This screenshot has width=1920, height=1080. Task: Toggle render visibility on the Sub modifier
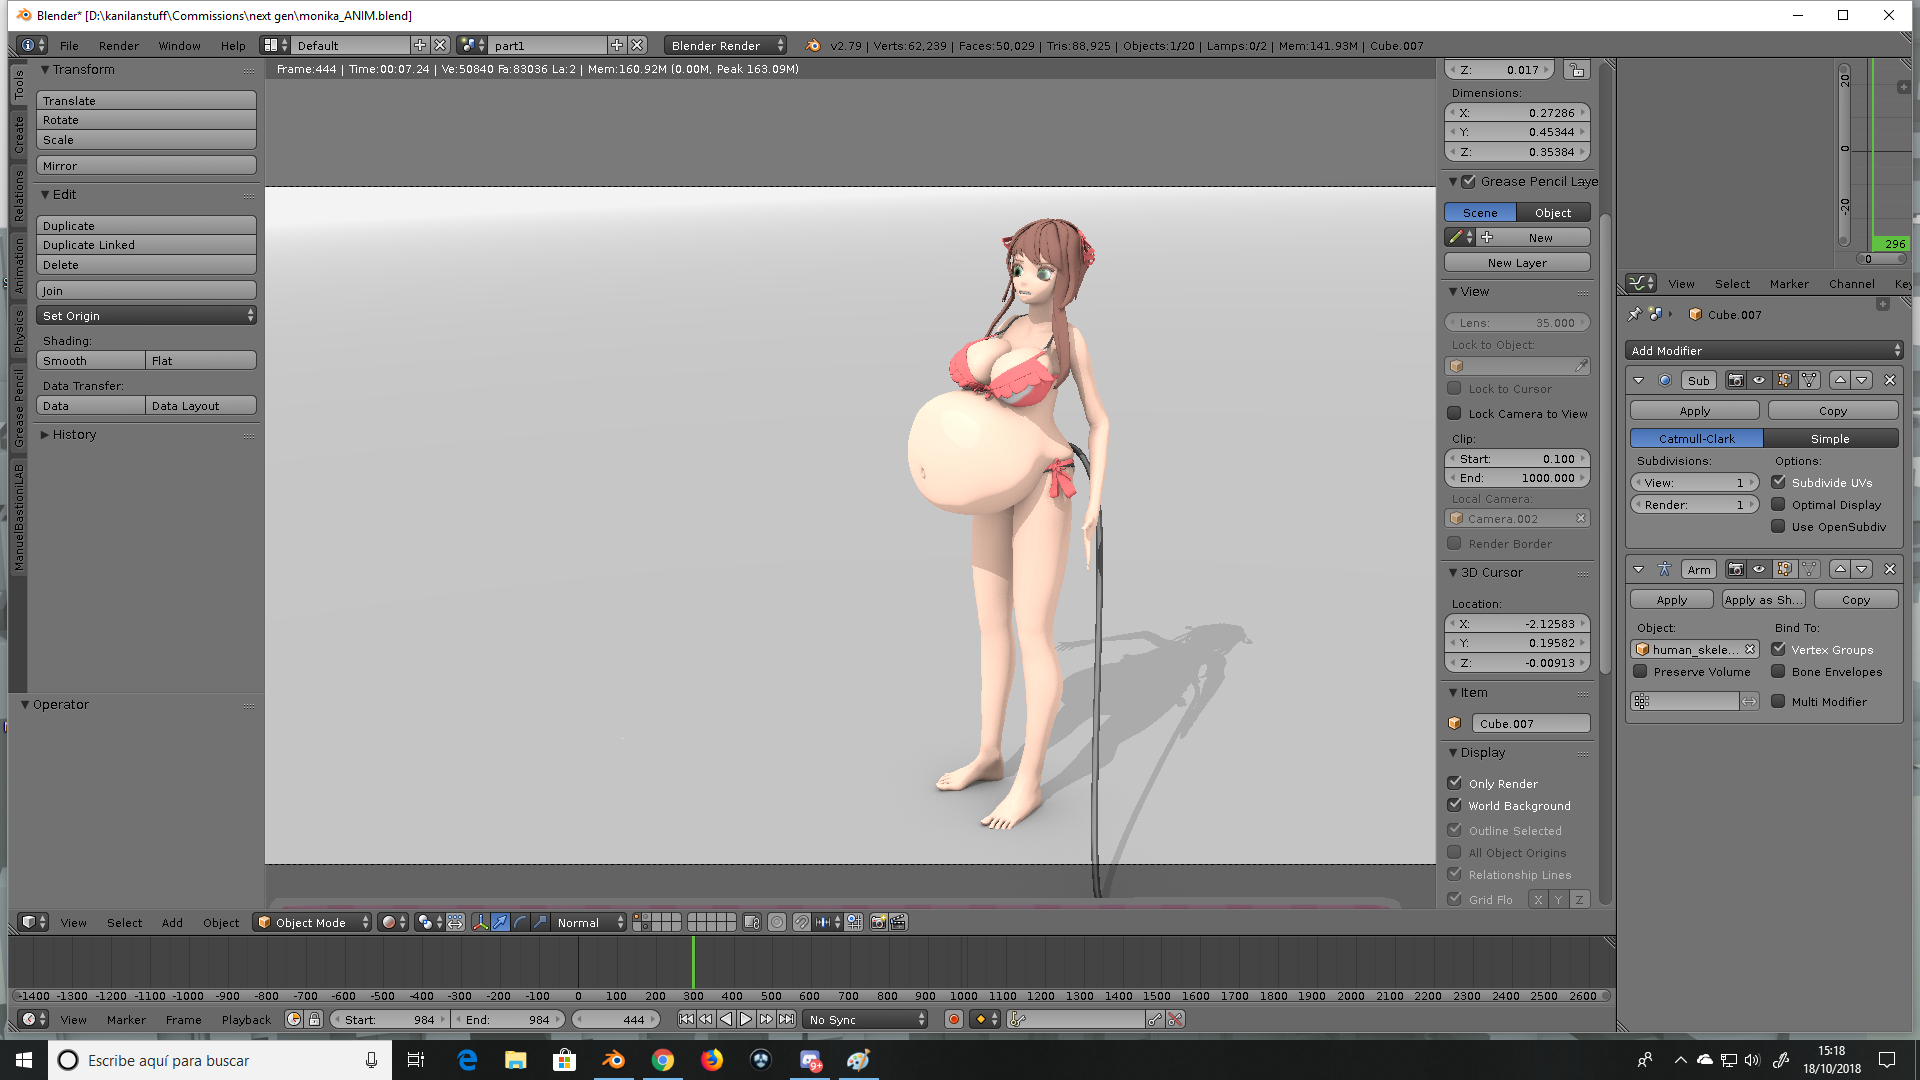pos(1735,380)
